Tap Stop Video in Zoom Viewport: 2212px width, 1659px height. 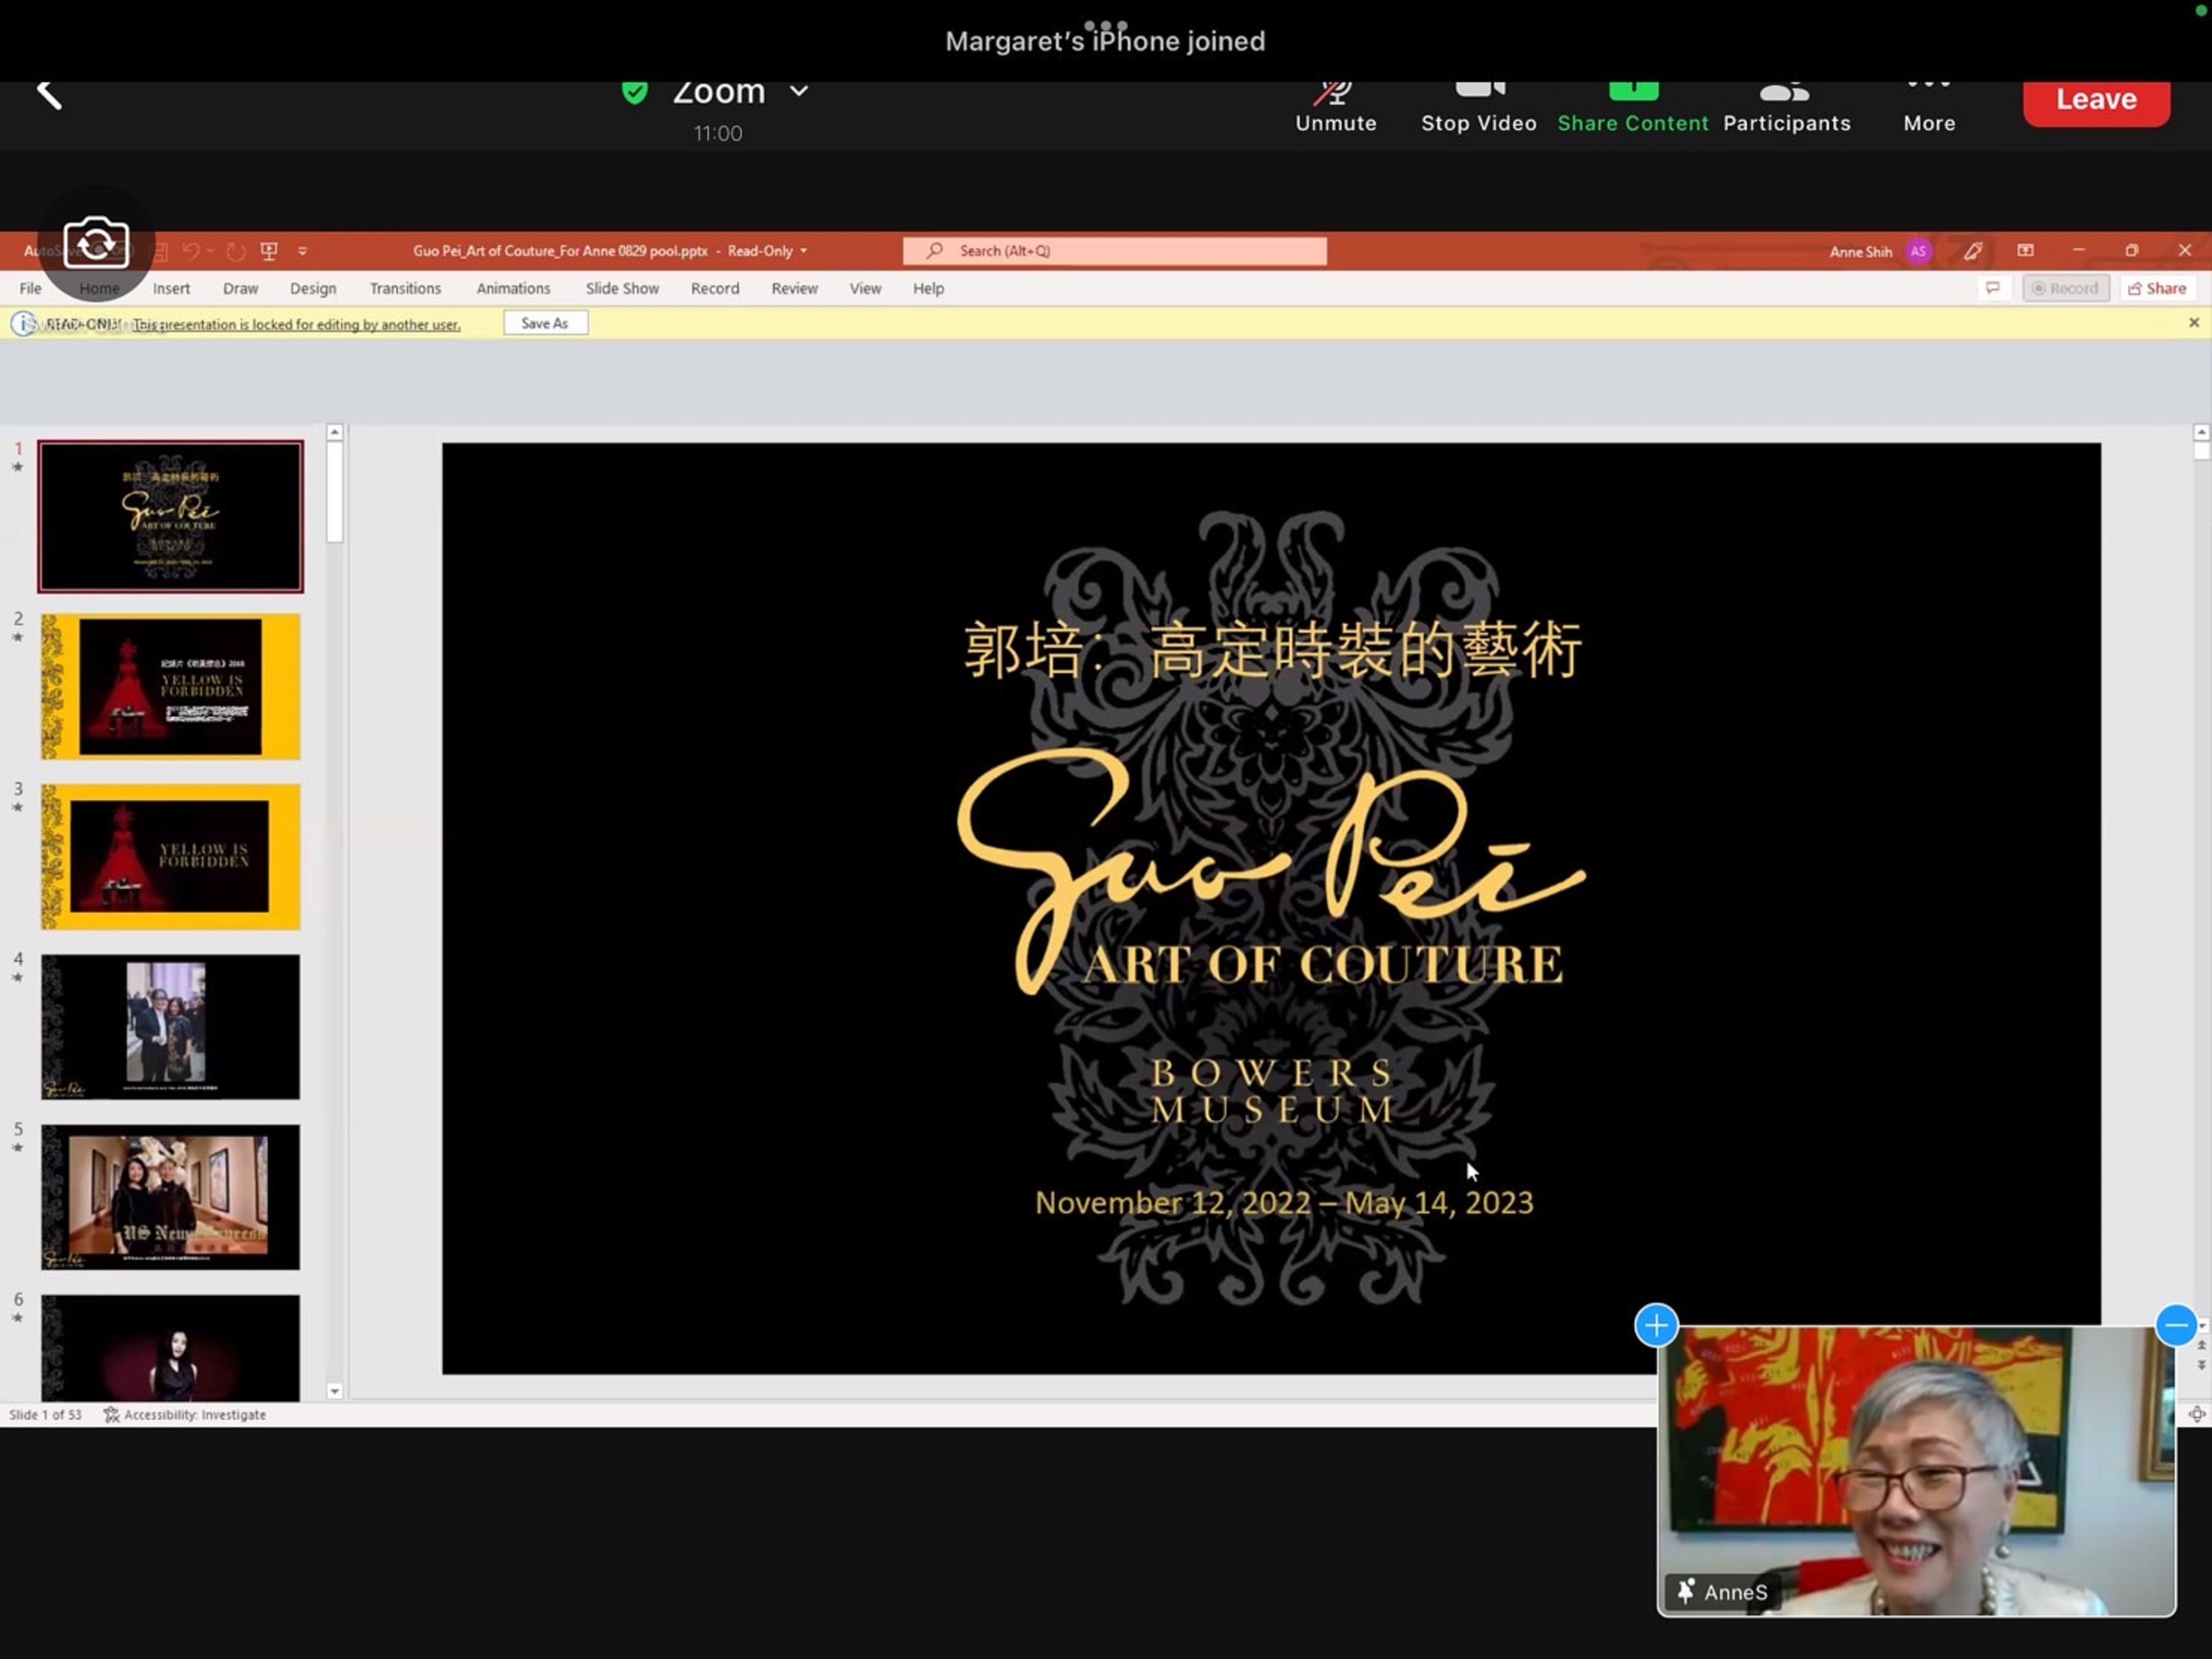point(1479,107)
